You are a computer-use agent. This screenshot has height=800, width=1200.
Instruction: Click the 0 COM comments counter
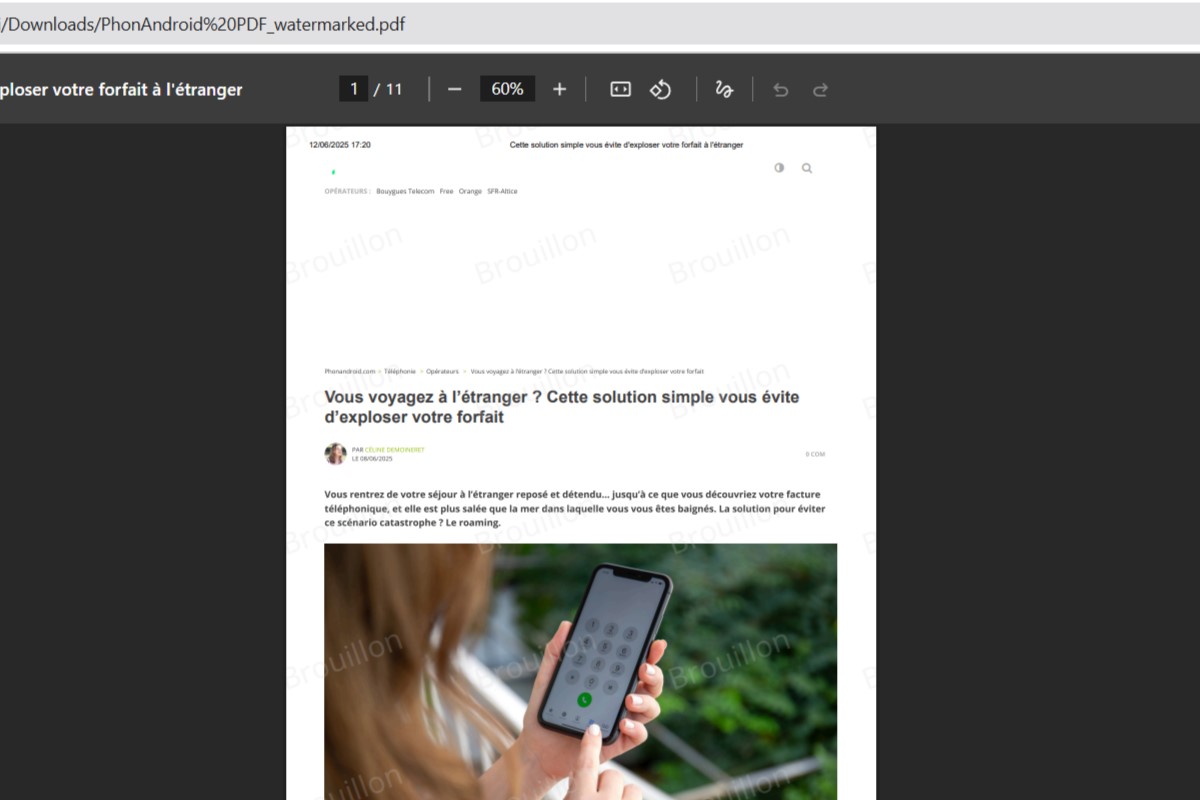pyautogui.click(x=815, y=454)
